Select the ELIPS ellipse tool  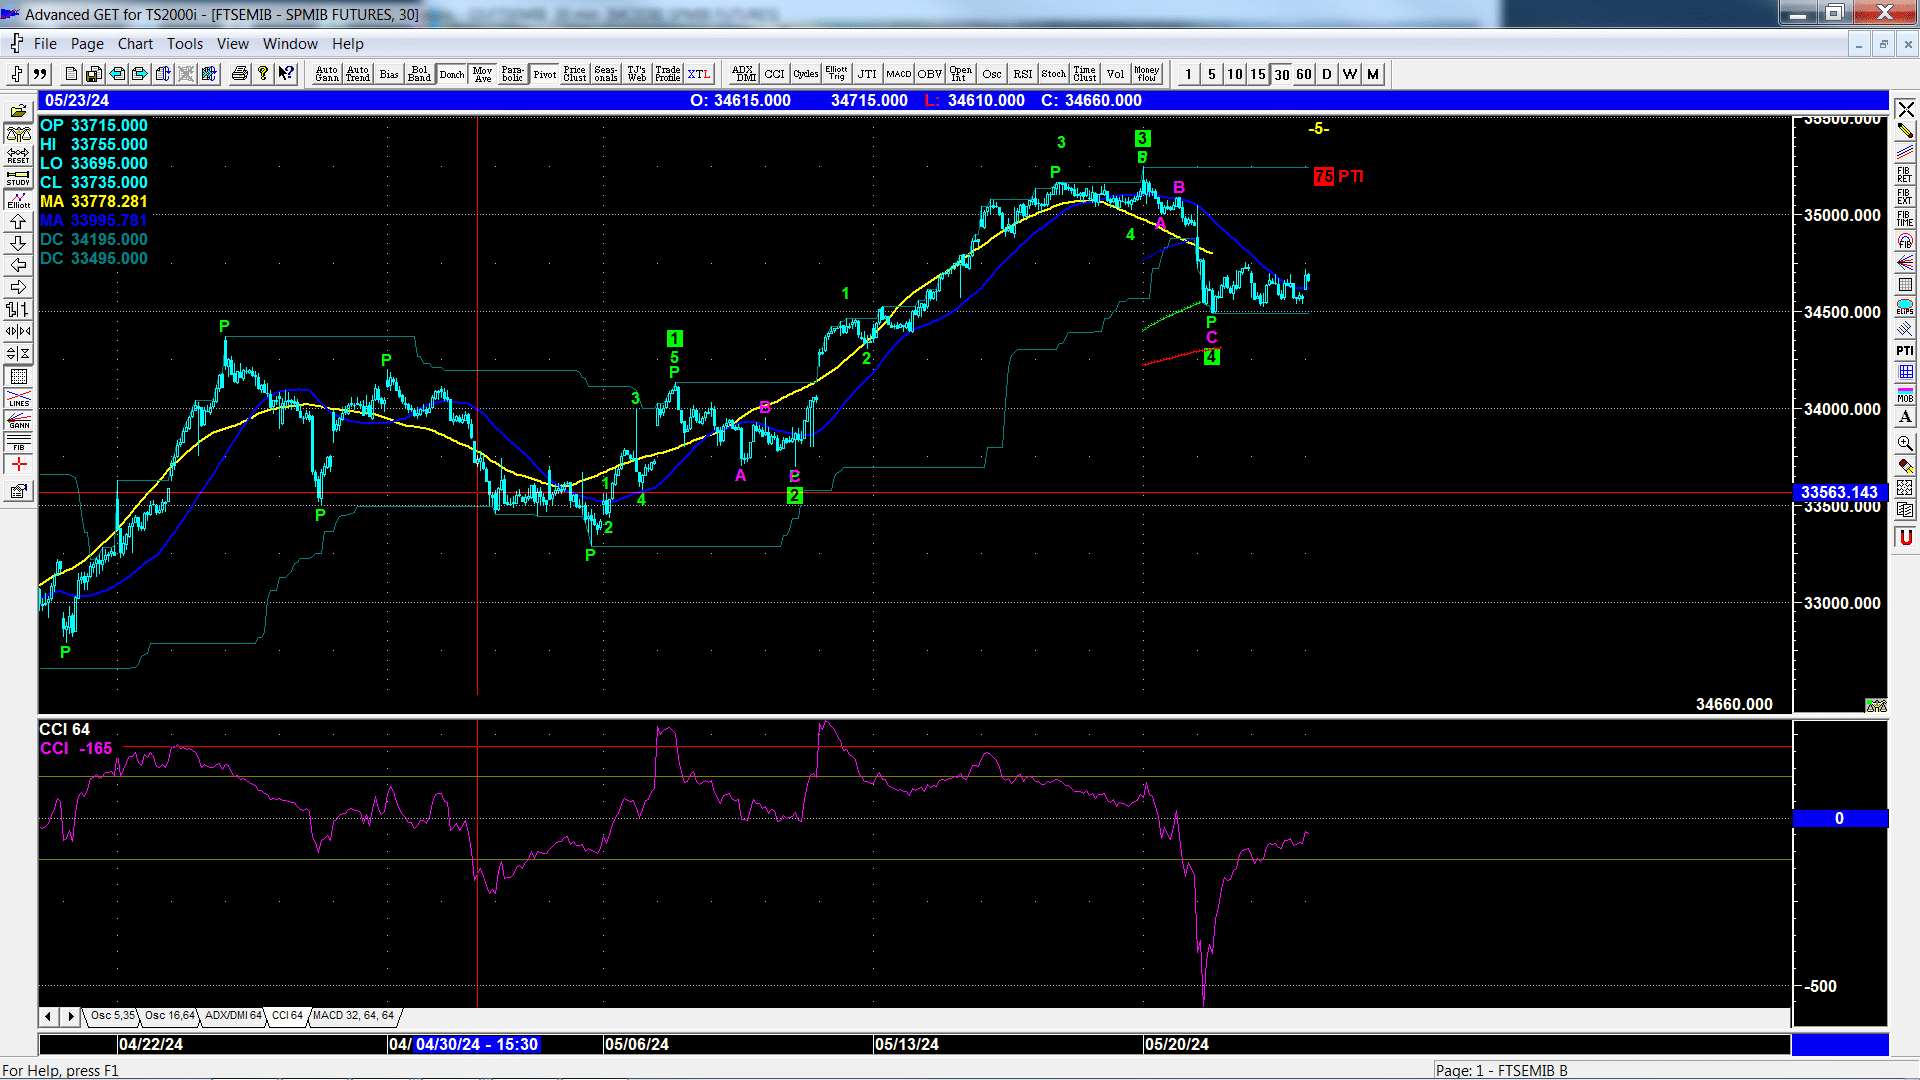[x=1905, y=307]
